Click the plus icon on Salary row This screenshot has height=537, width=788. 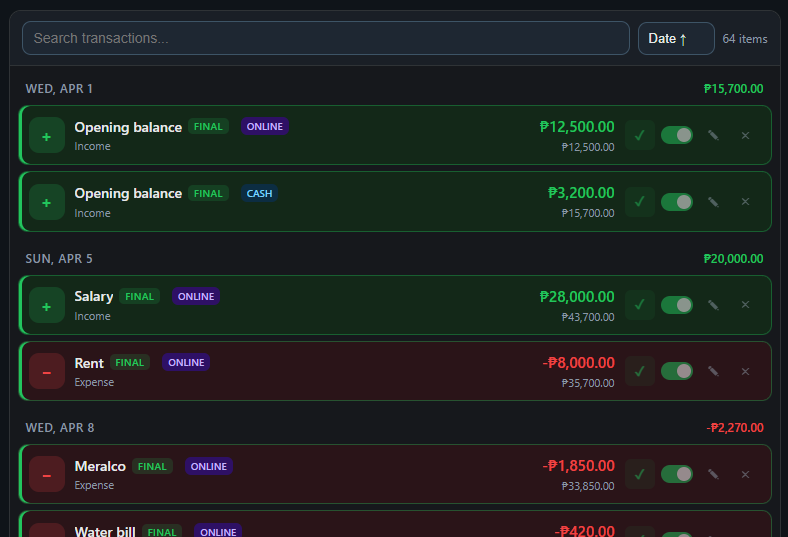[47, 305]
